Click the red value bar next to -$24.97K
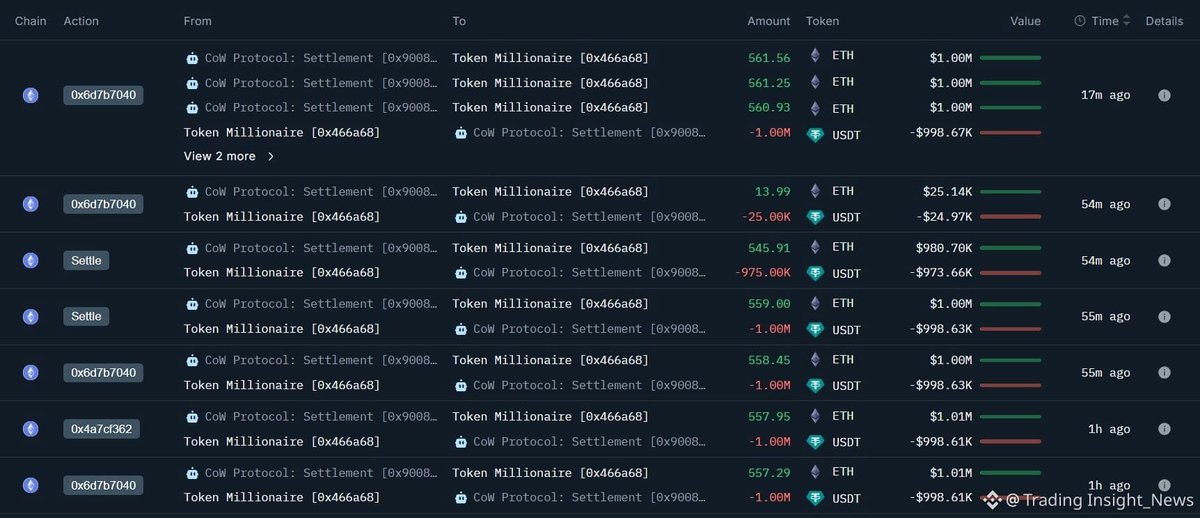 click(1010, 216)
